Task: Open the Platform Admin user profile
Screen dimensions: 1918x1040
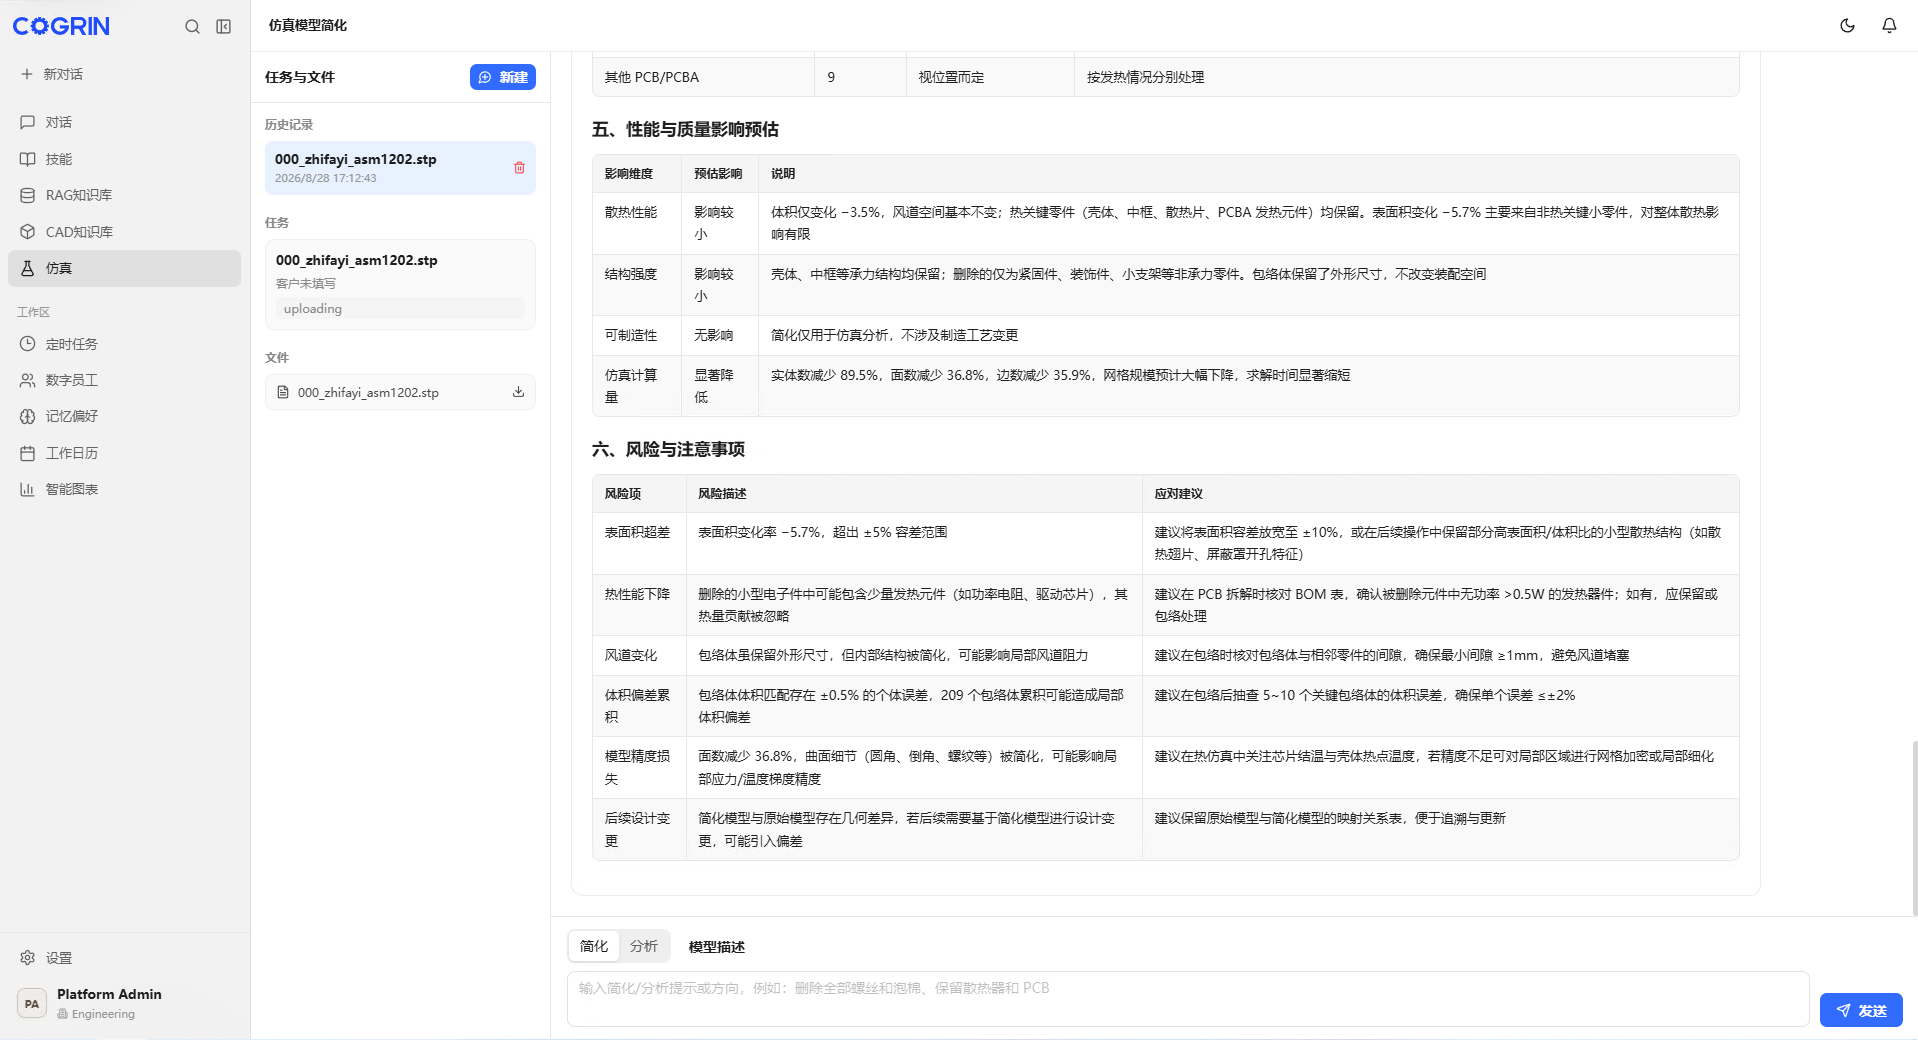Action: 124,1003
